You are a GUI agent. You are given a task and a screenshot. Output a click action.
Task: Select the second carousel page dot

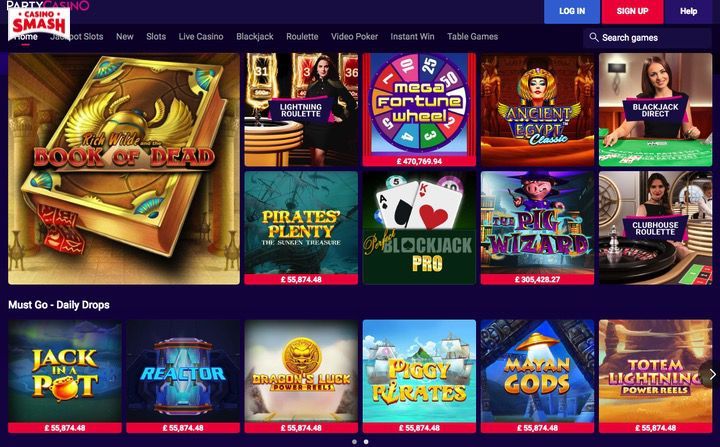pos(366,441)
